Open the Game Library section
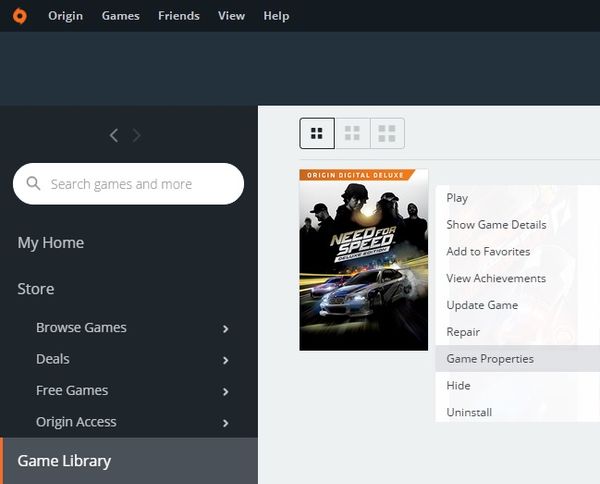Screen dimensions: 600x484 pyautogui.click(x=64, y=461)
